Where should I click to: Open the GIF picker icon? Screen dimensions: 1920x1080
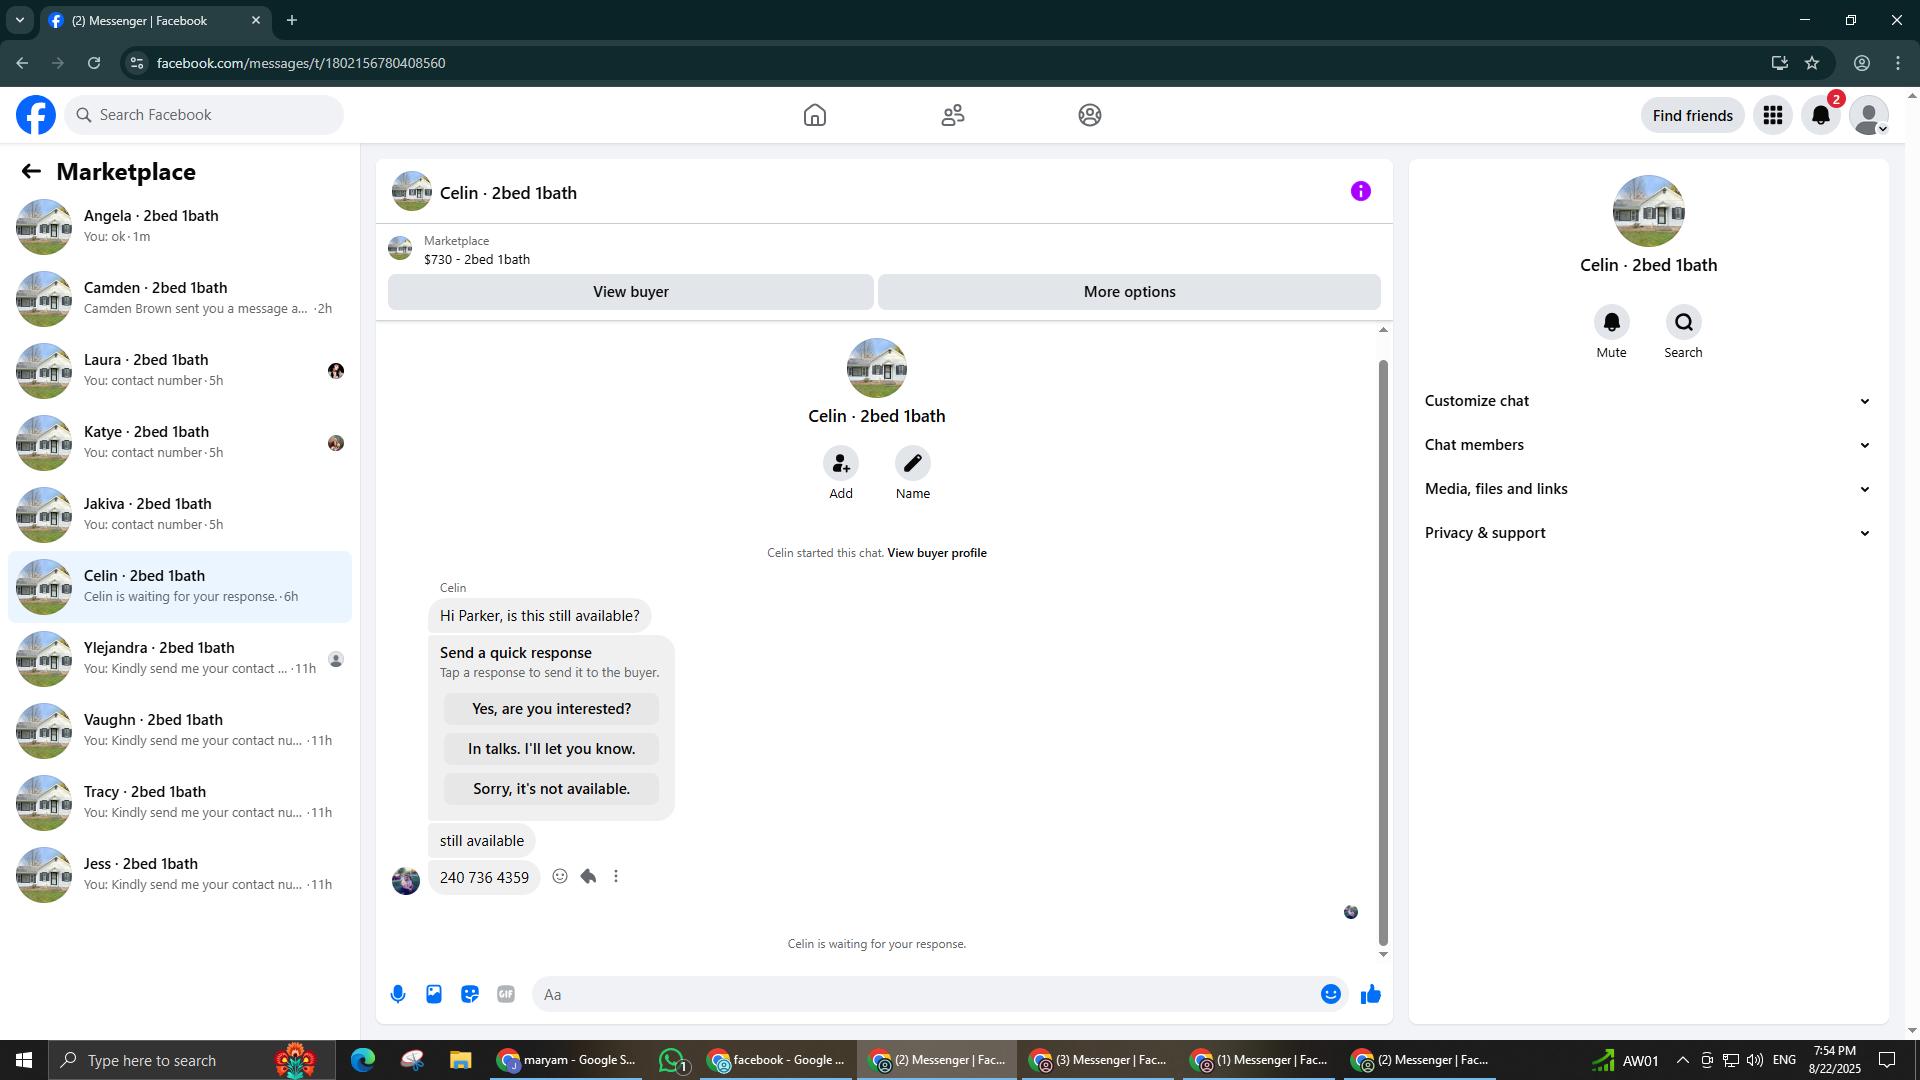pos(506,994)
